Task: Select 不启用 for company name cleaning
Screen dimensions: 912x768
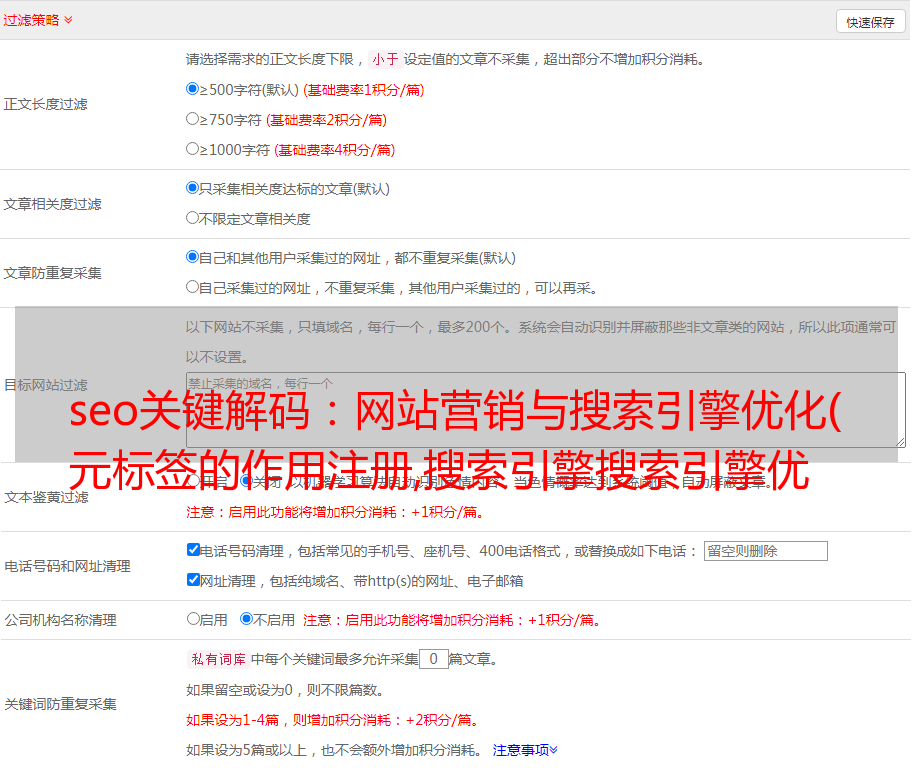Action: 247,619
